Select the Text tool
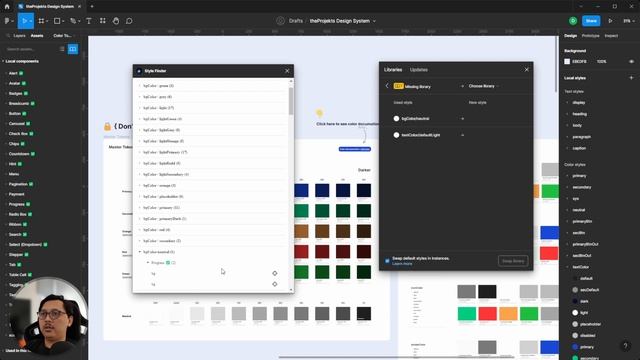The width and height of the screenshot is (640, 360). [89, 21]
